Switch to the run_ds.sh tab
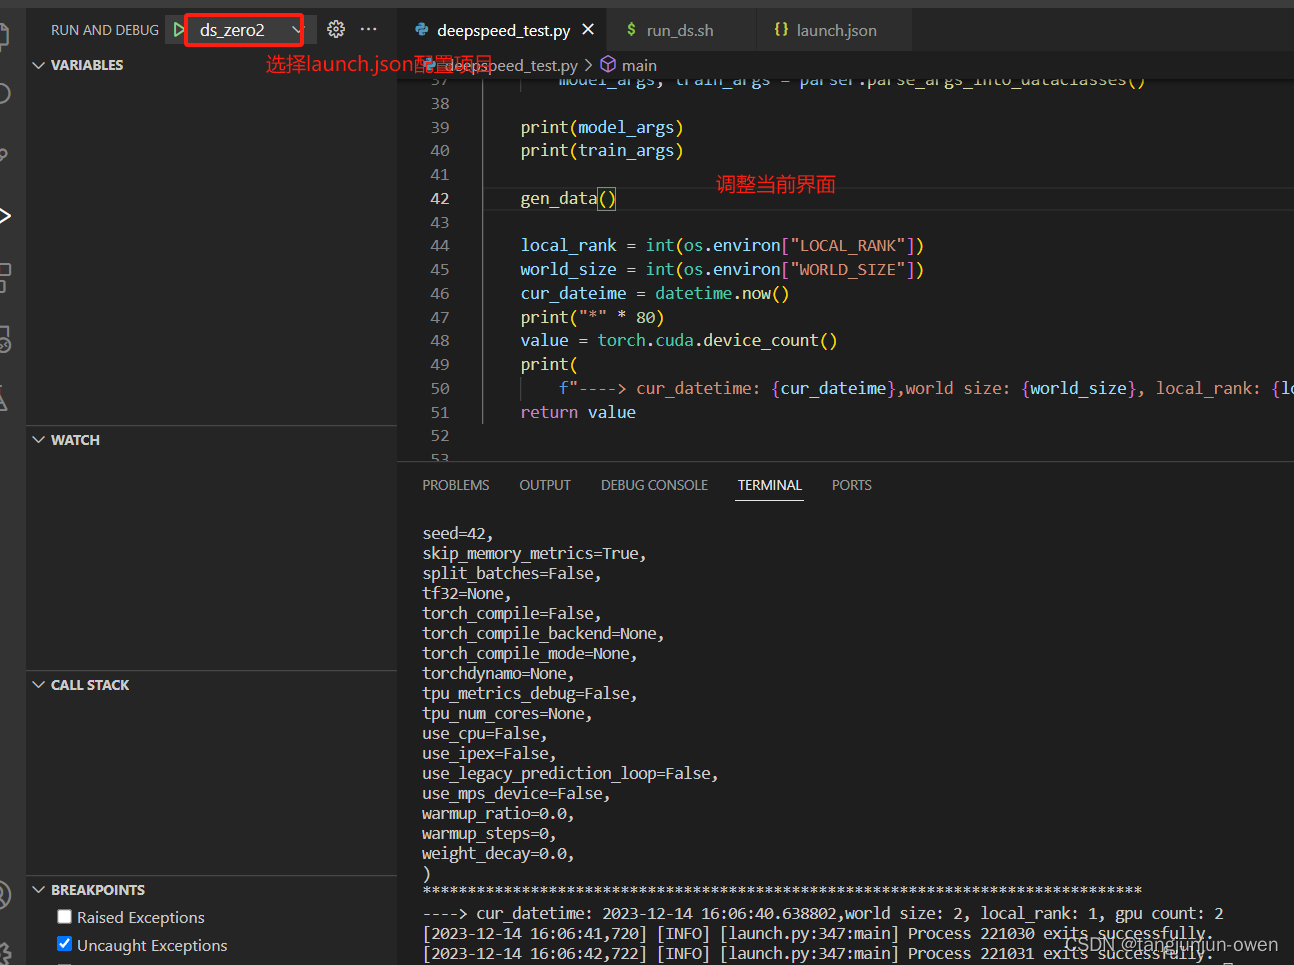The image size is (1294, 965). click(680, 30)
